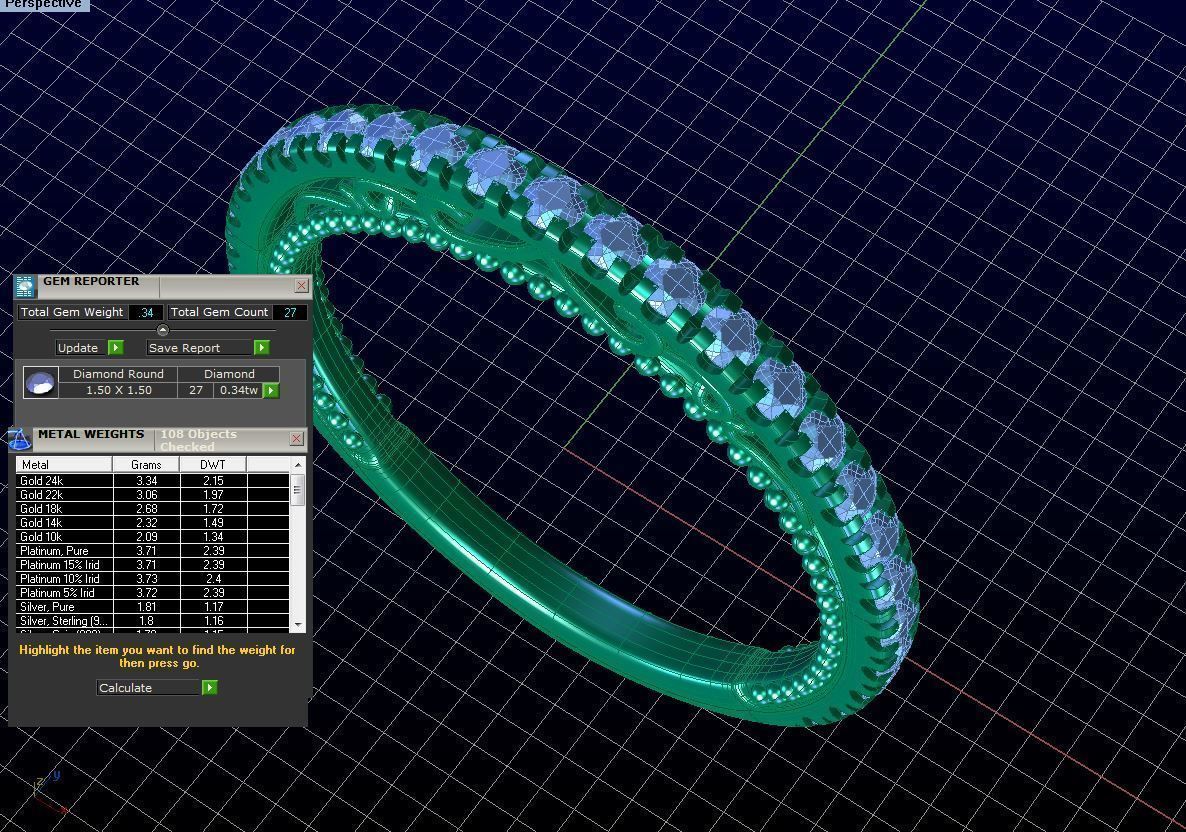Screen dimensions: 1186x832
Task: Select the Platinum, Pure row
Action: pos(153,551)
